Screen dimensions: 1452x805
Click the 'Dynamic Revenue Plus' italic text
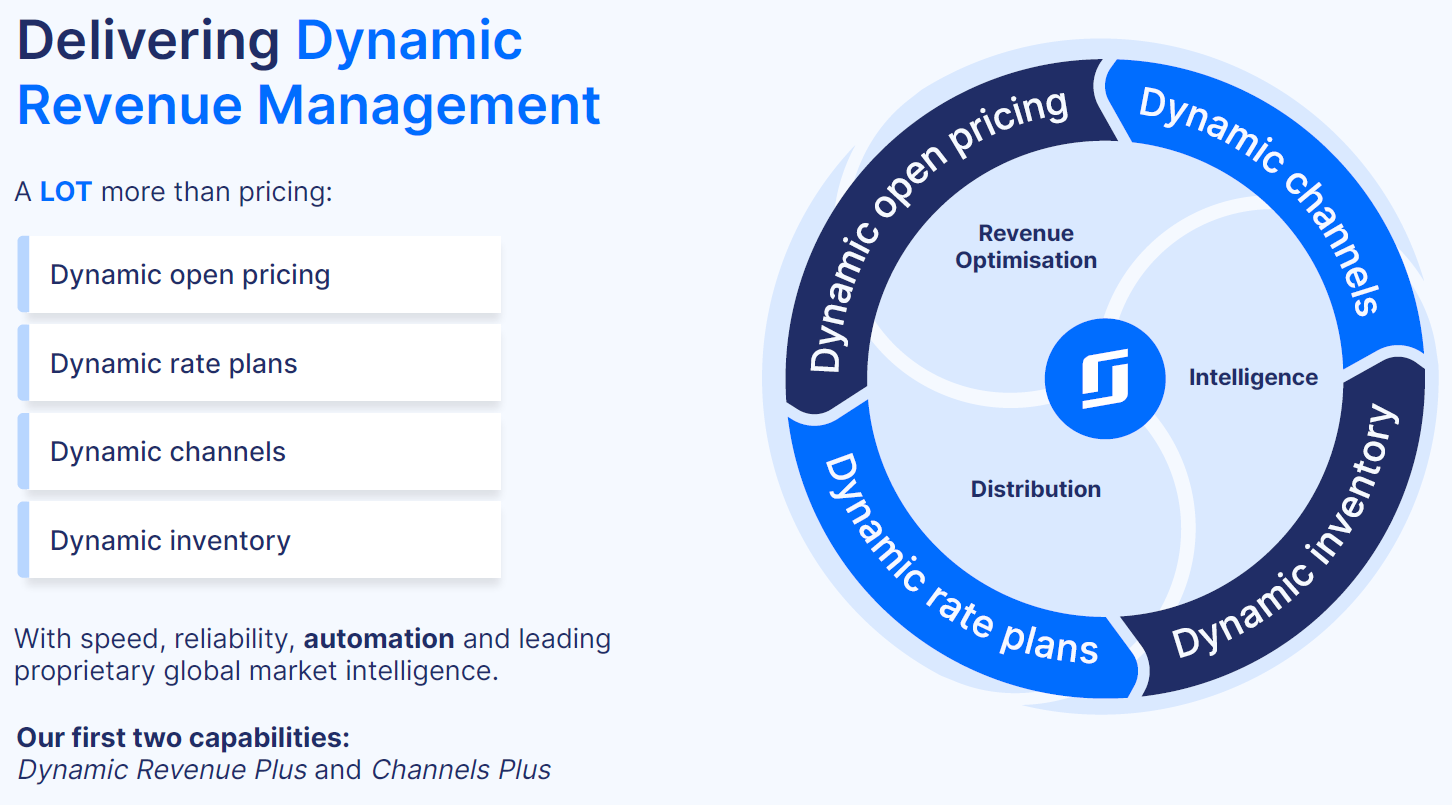click(162, 770)
